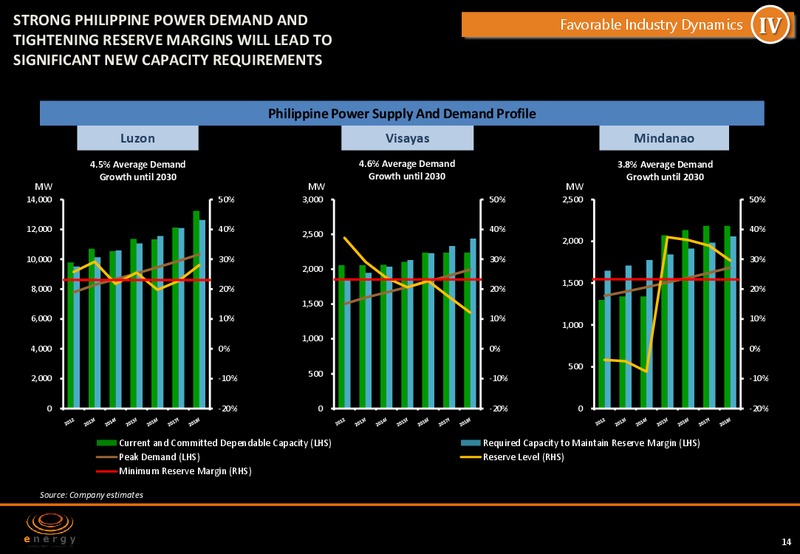Click the 12,000 axis value on Luzon chart

[39, 230]
